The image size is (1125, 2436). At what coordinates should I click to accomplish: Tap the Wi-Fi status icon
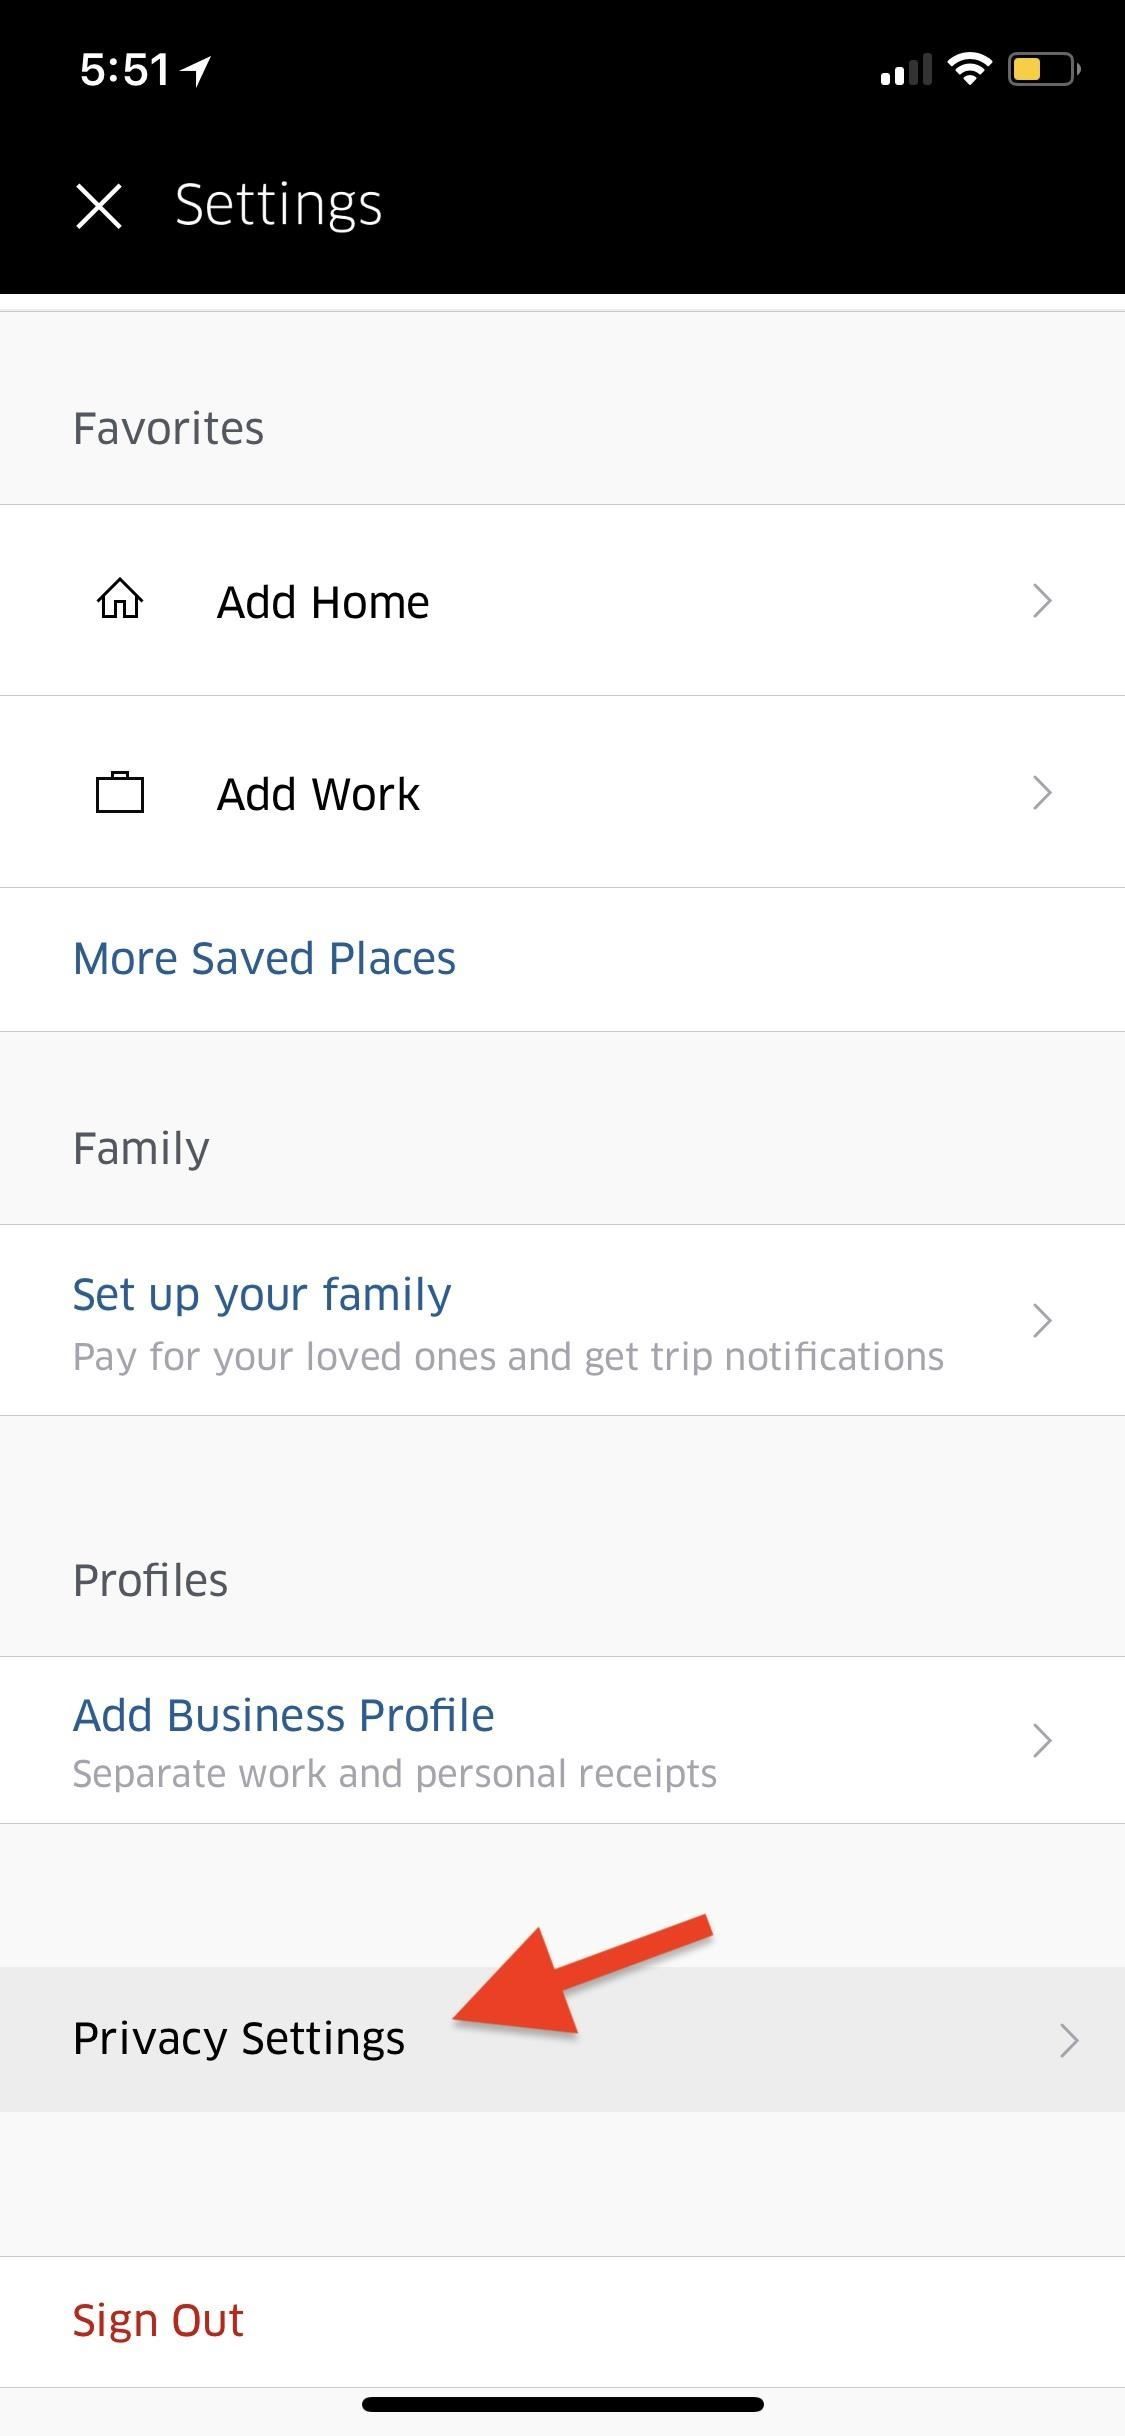(969, 69)
